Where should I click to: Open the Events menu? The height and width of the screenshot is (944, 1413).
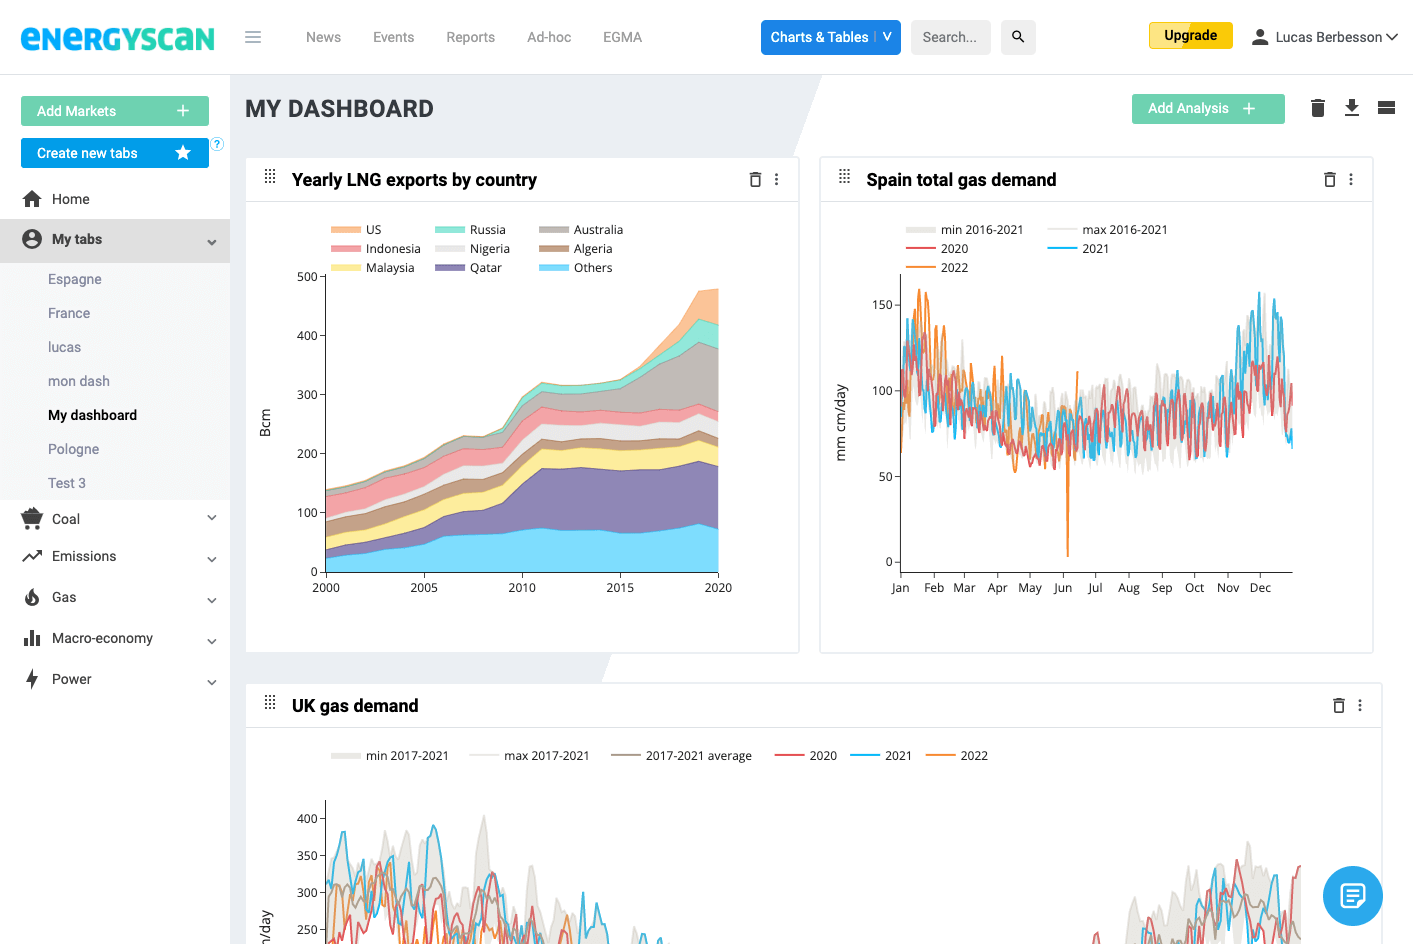coord(393,37)
